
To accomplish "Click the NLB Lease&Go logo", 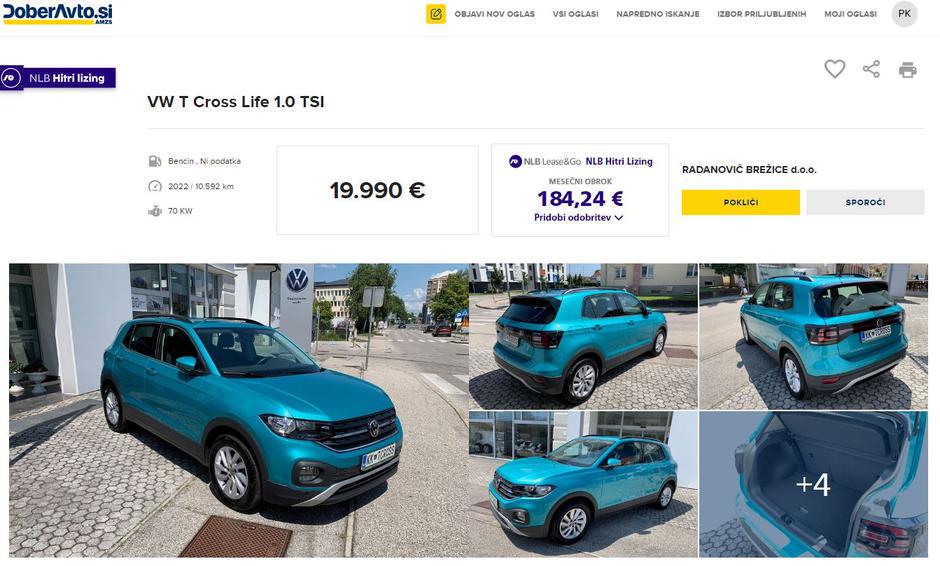I will [545, 161].
